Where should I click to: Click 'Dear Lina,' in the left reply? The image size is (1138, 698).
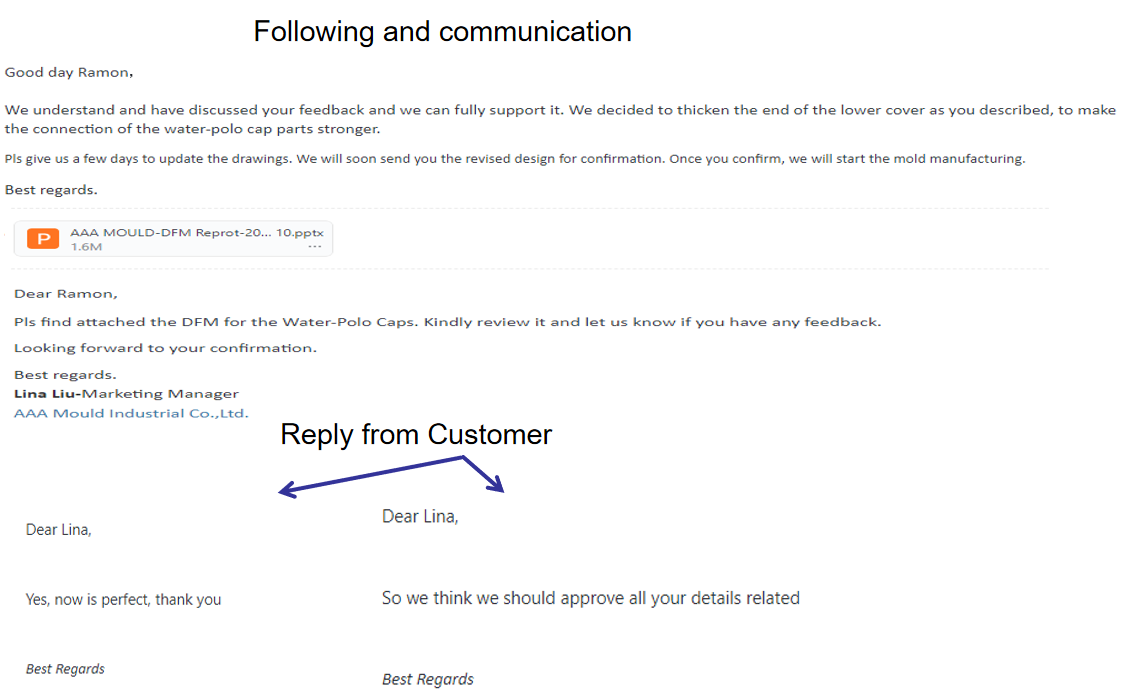point(59,530)
